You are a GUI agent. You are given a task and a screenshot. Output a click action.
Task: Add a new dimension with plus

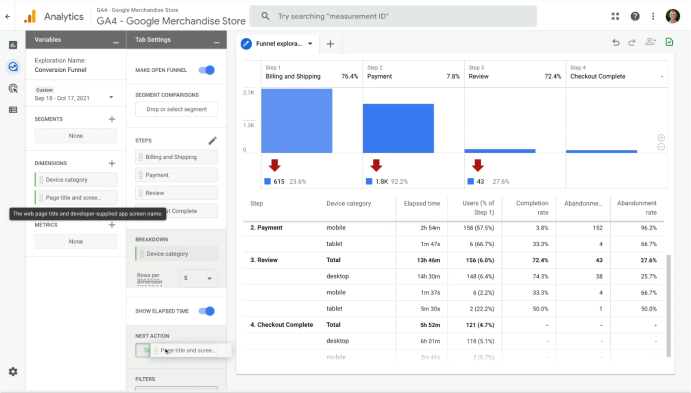112,163
